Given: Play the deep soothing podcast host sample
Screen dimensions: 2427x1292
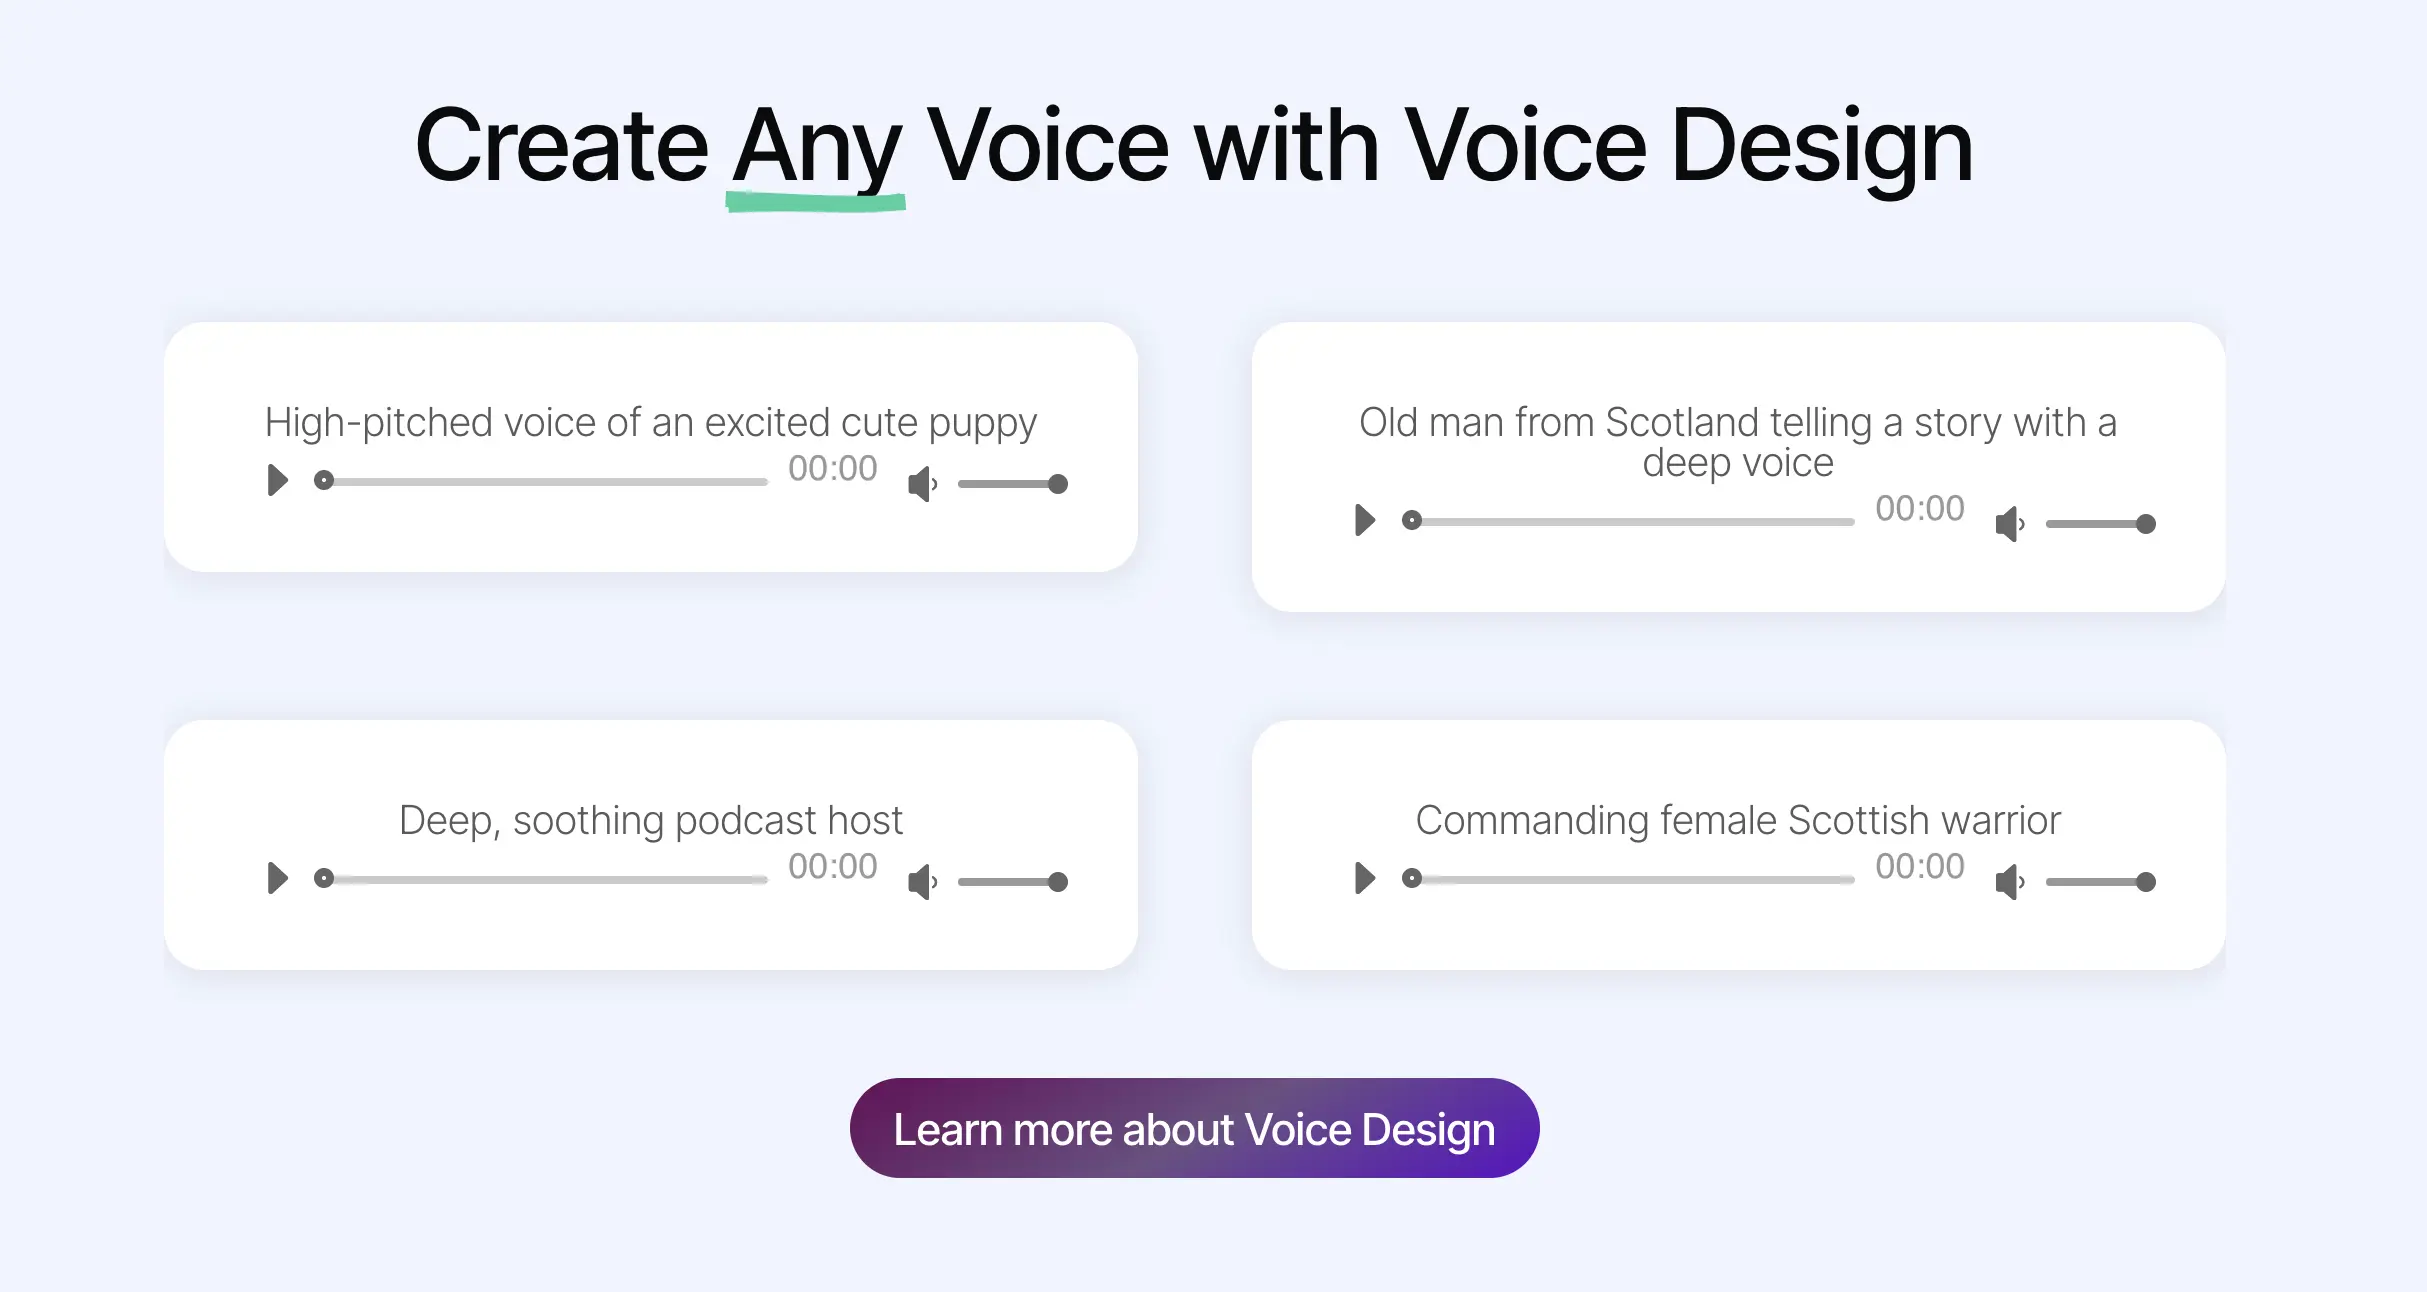Looking at the screenshot, I should click(x=277, y=878).
